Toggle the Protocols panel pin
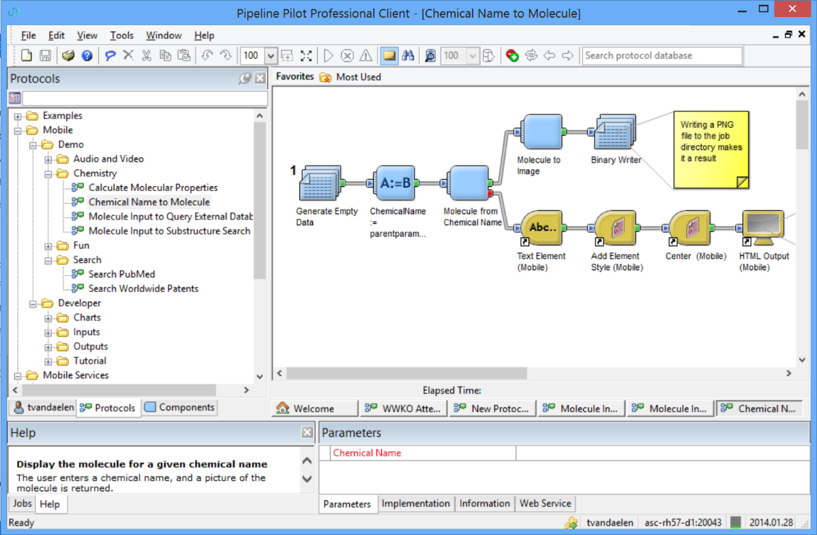 click(x=245, y=79)
